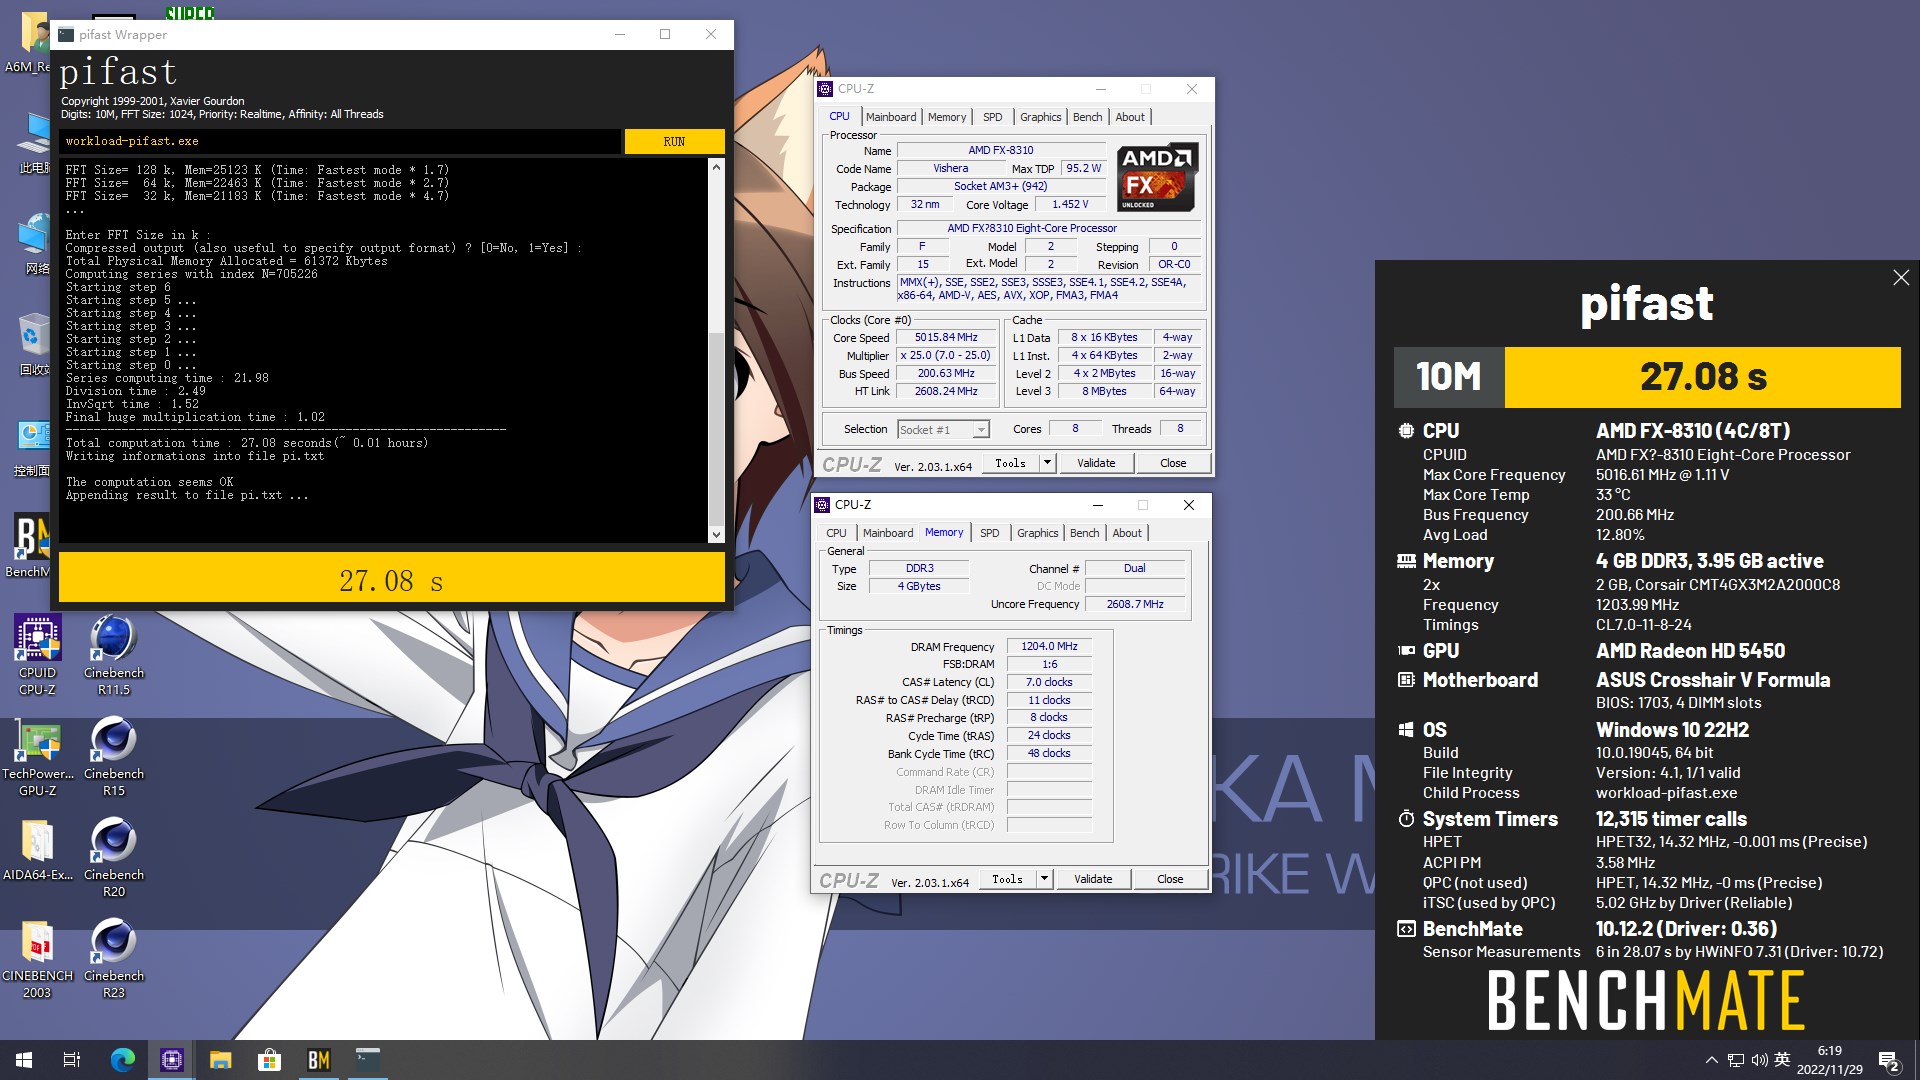Click the network tray icon
Image resolution: width=1920 pixels, height=1080 pixels.
coord(1736,1060)
